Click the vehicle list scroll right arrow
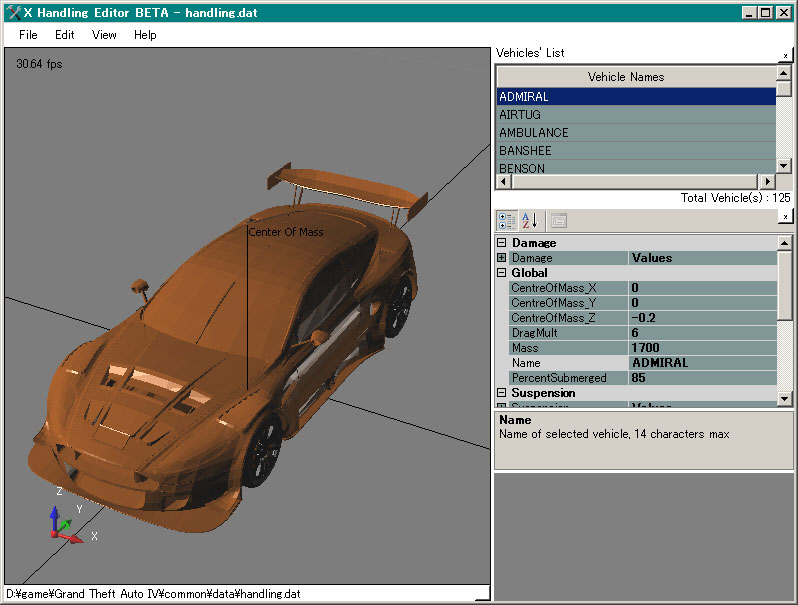 pyautogui.click(x=767, y=181)
